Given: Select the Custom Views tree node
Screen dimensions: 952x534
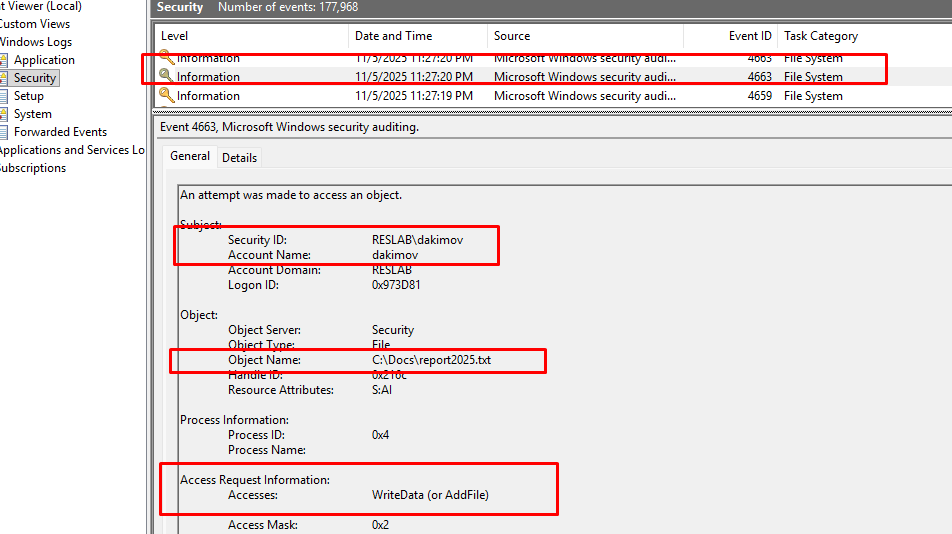Looking at the screenshot, I should [35, 24].
